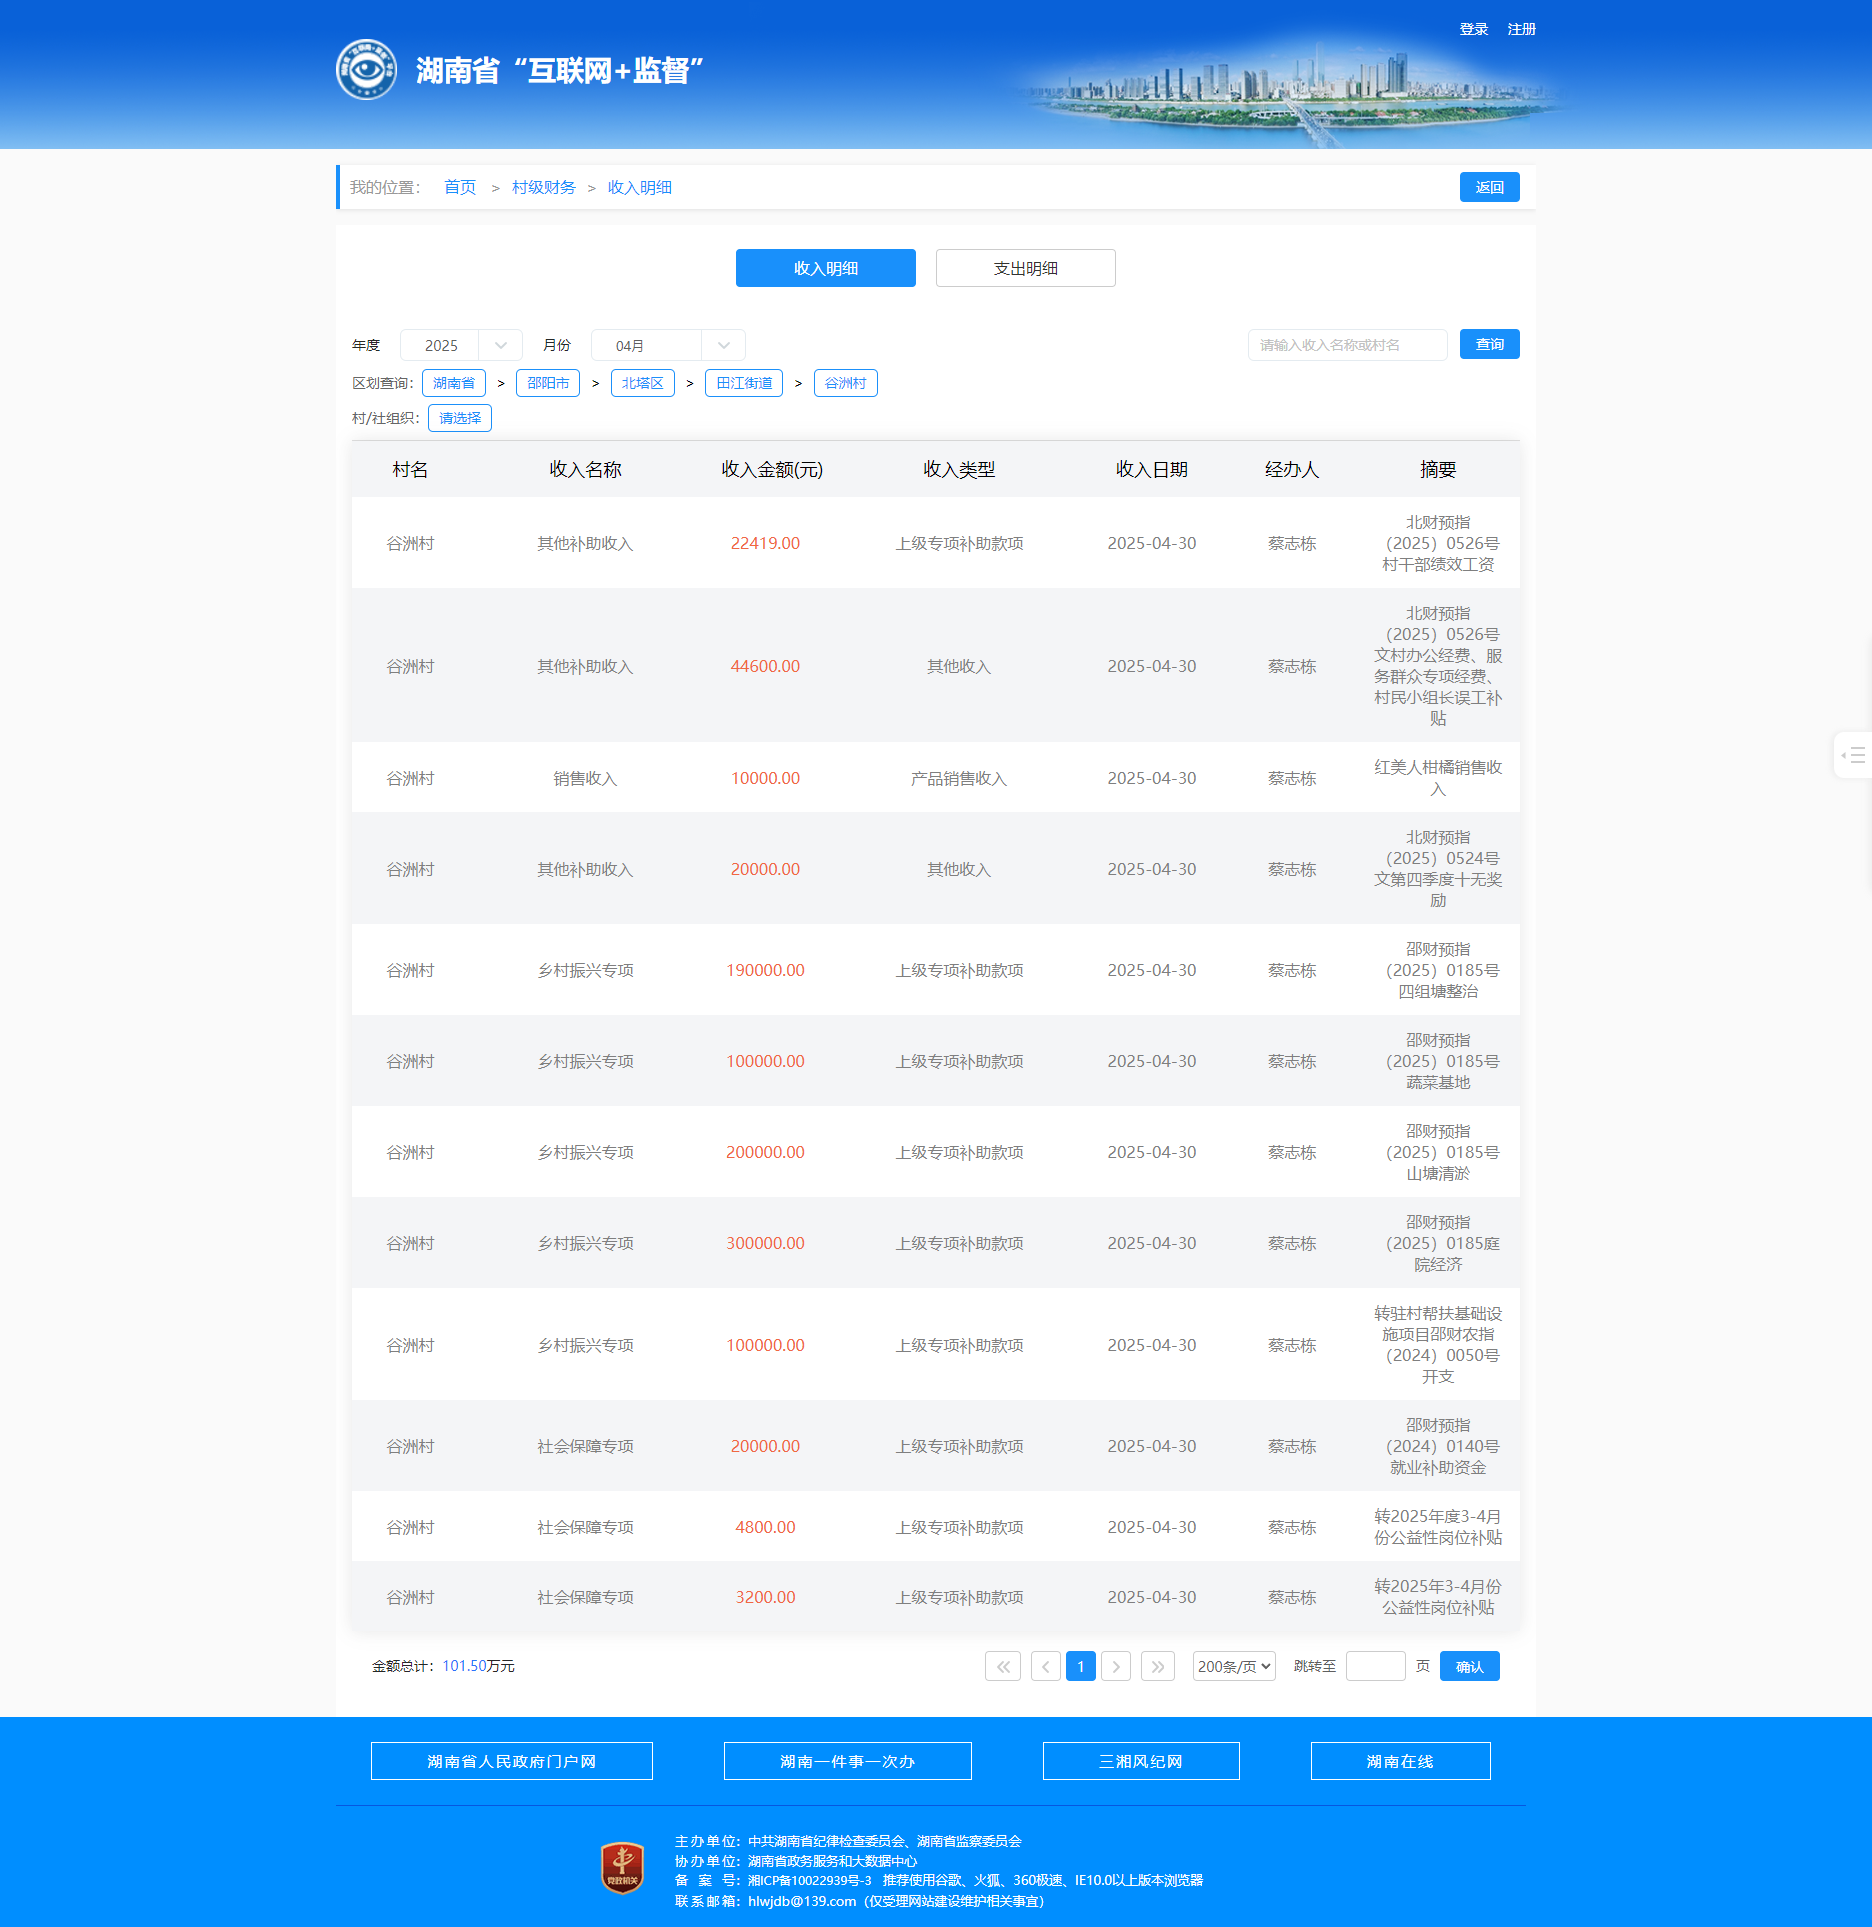Click the 村级财务 breadcrumb link
The width and height of the screenshot is (1872, 1927).
point(544,187)
